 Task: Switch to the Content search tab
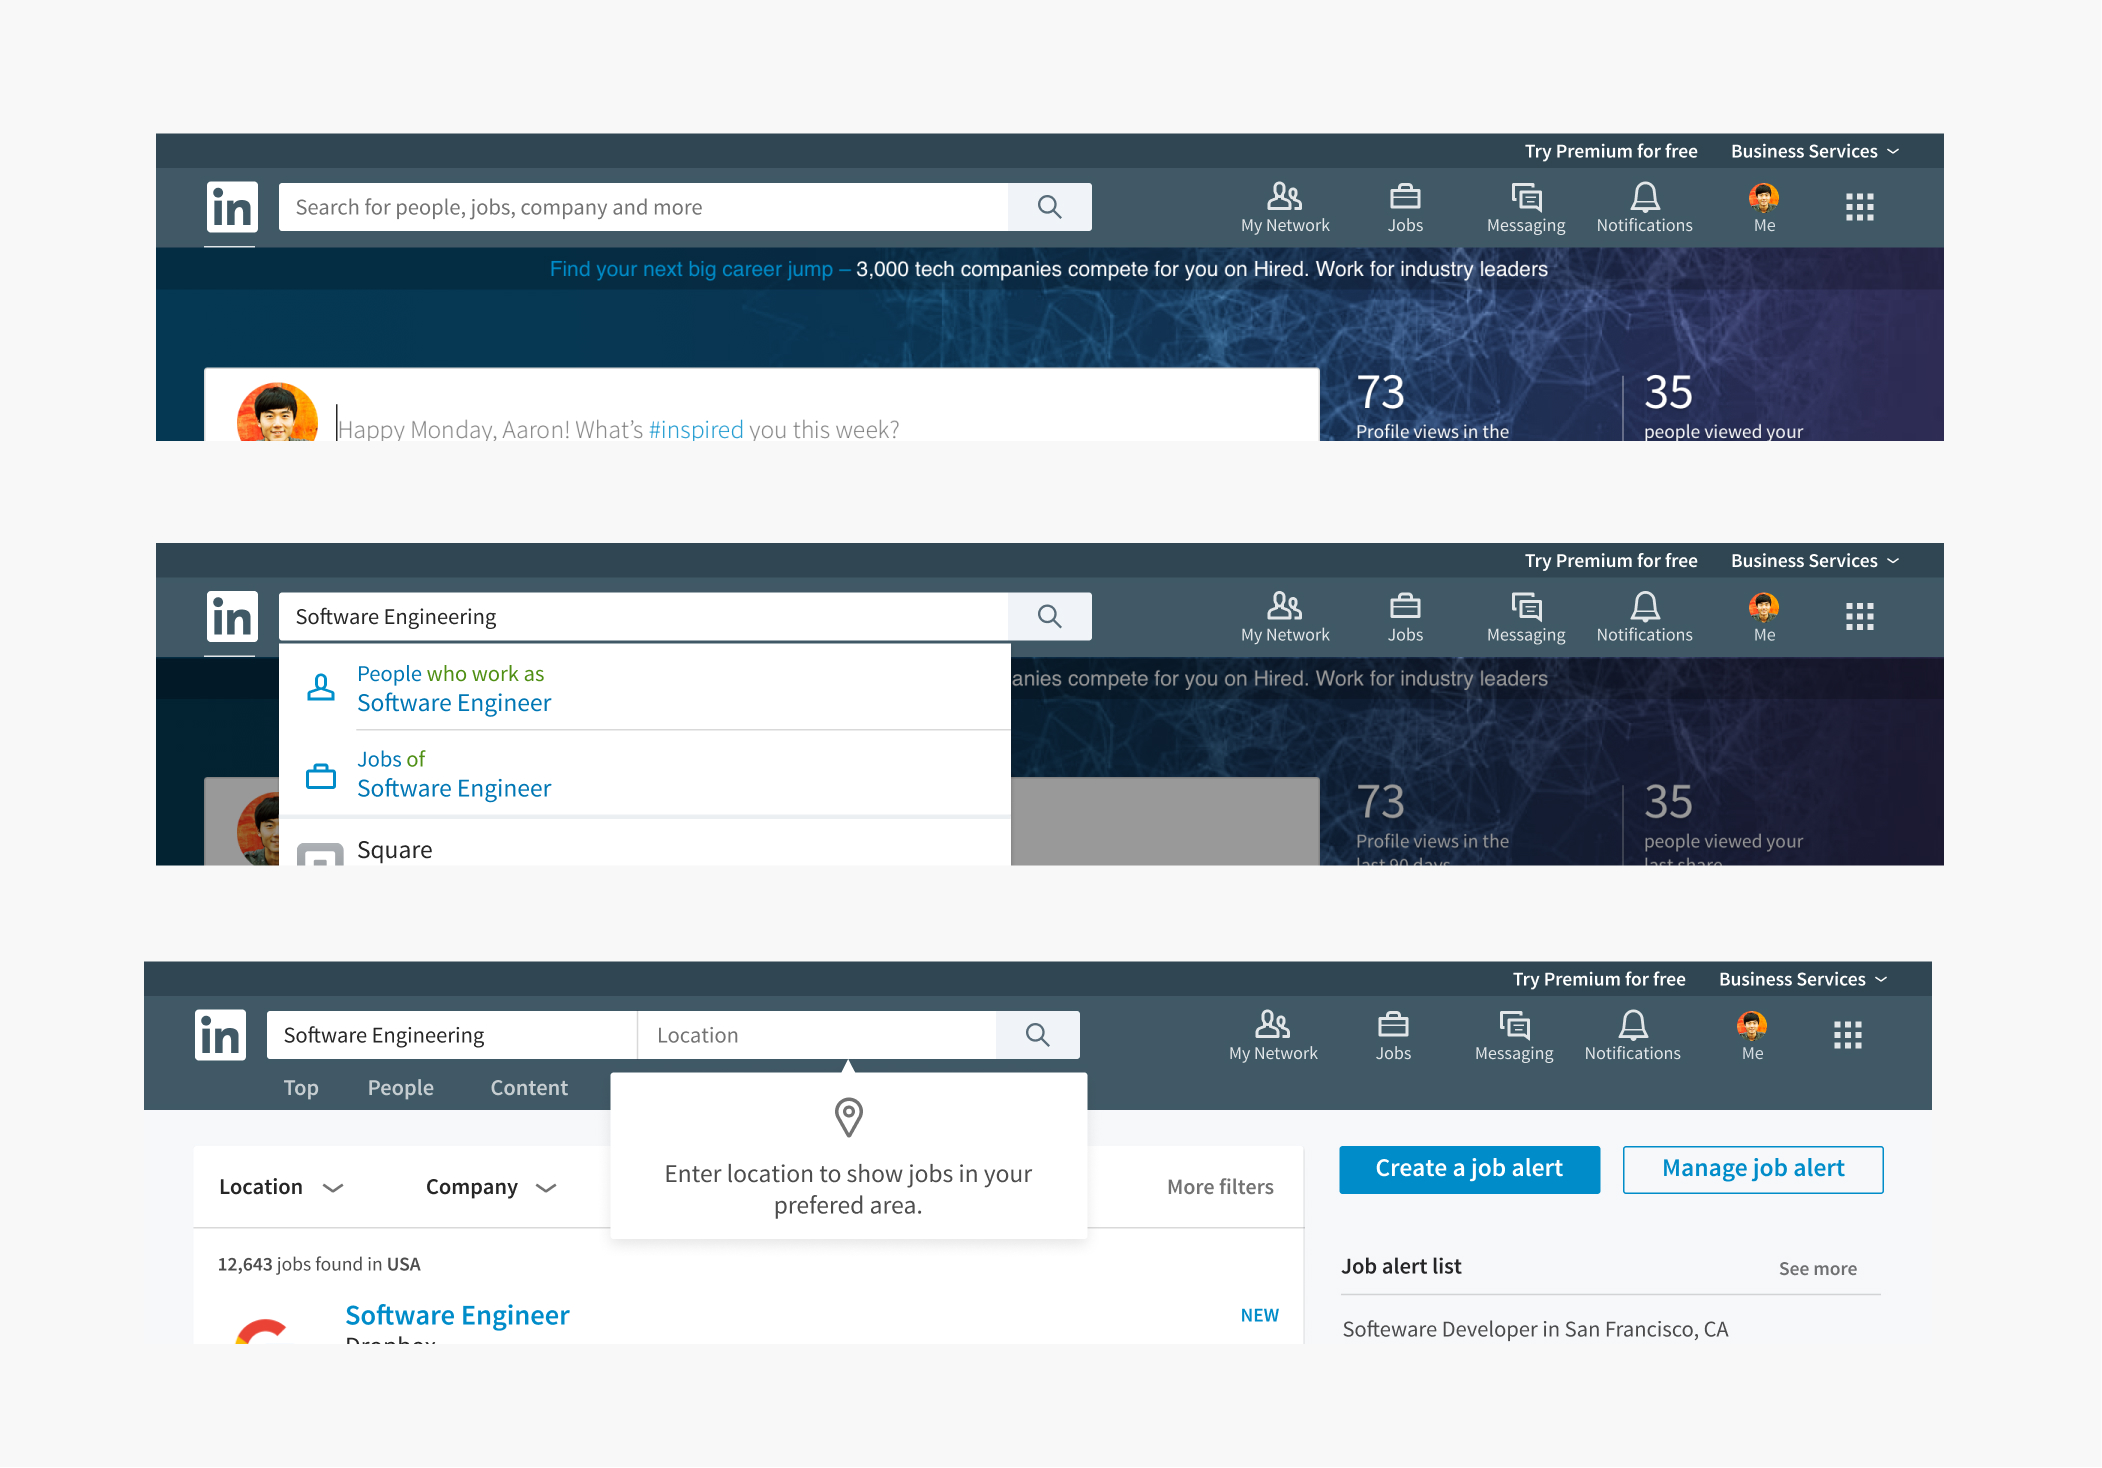[528, 1087]
